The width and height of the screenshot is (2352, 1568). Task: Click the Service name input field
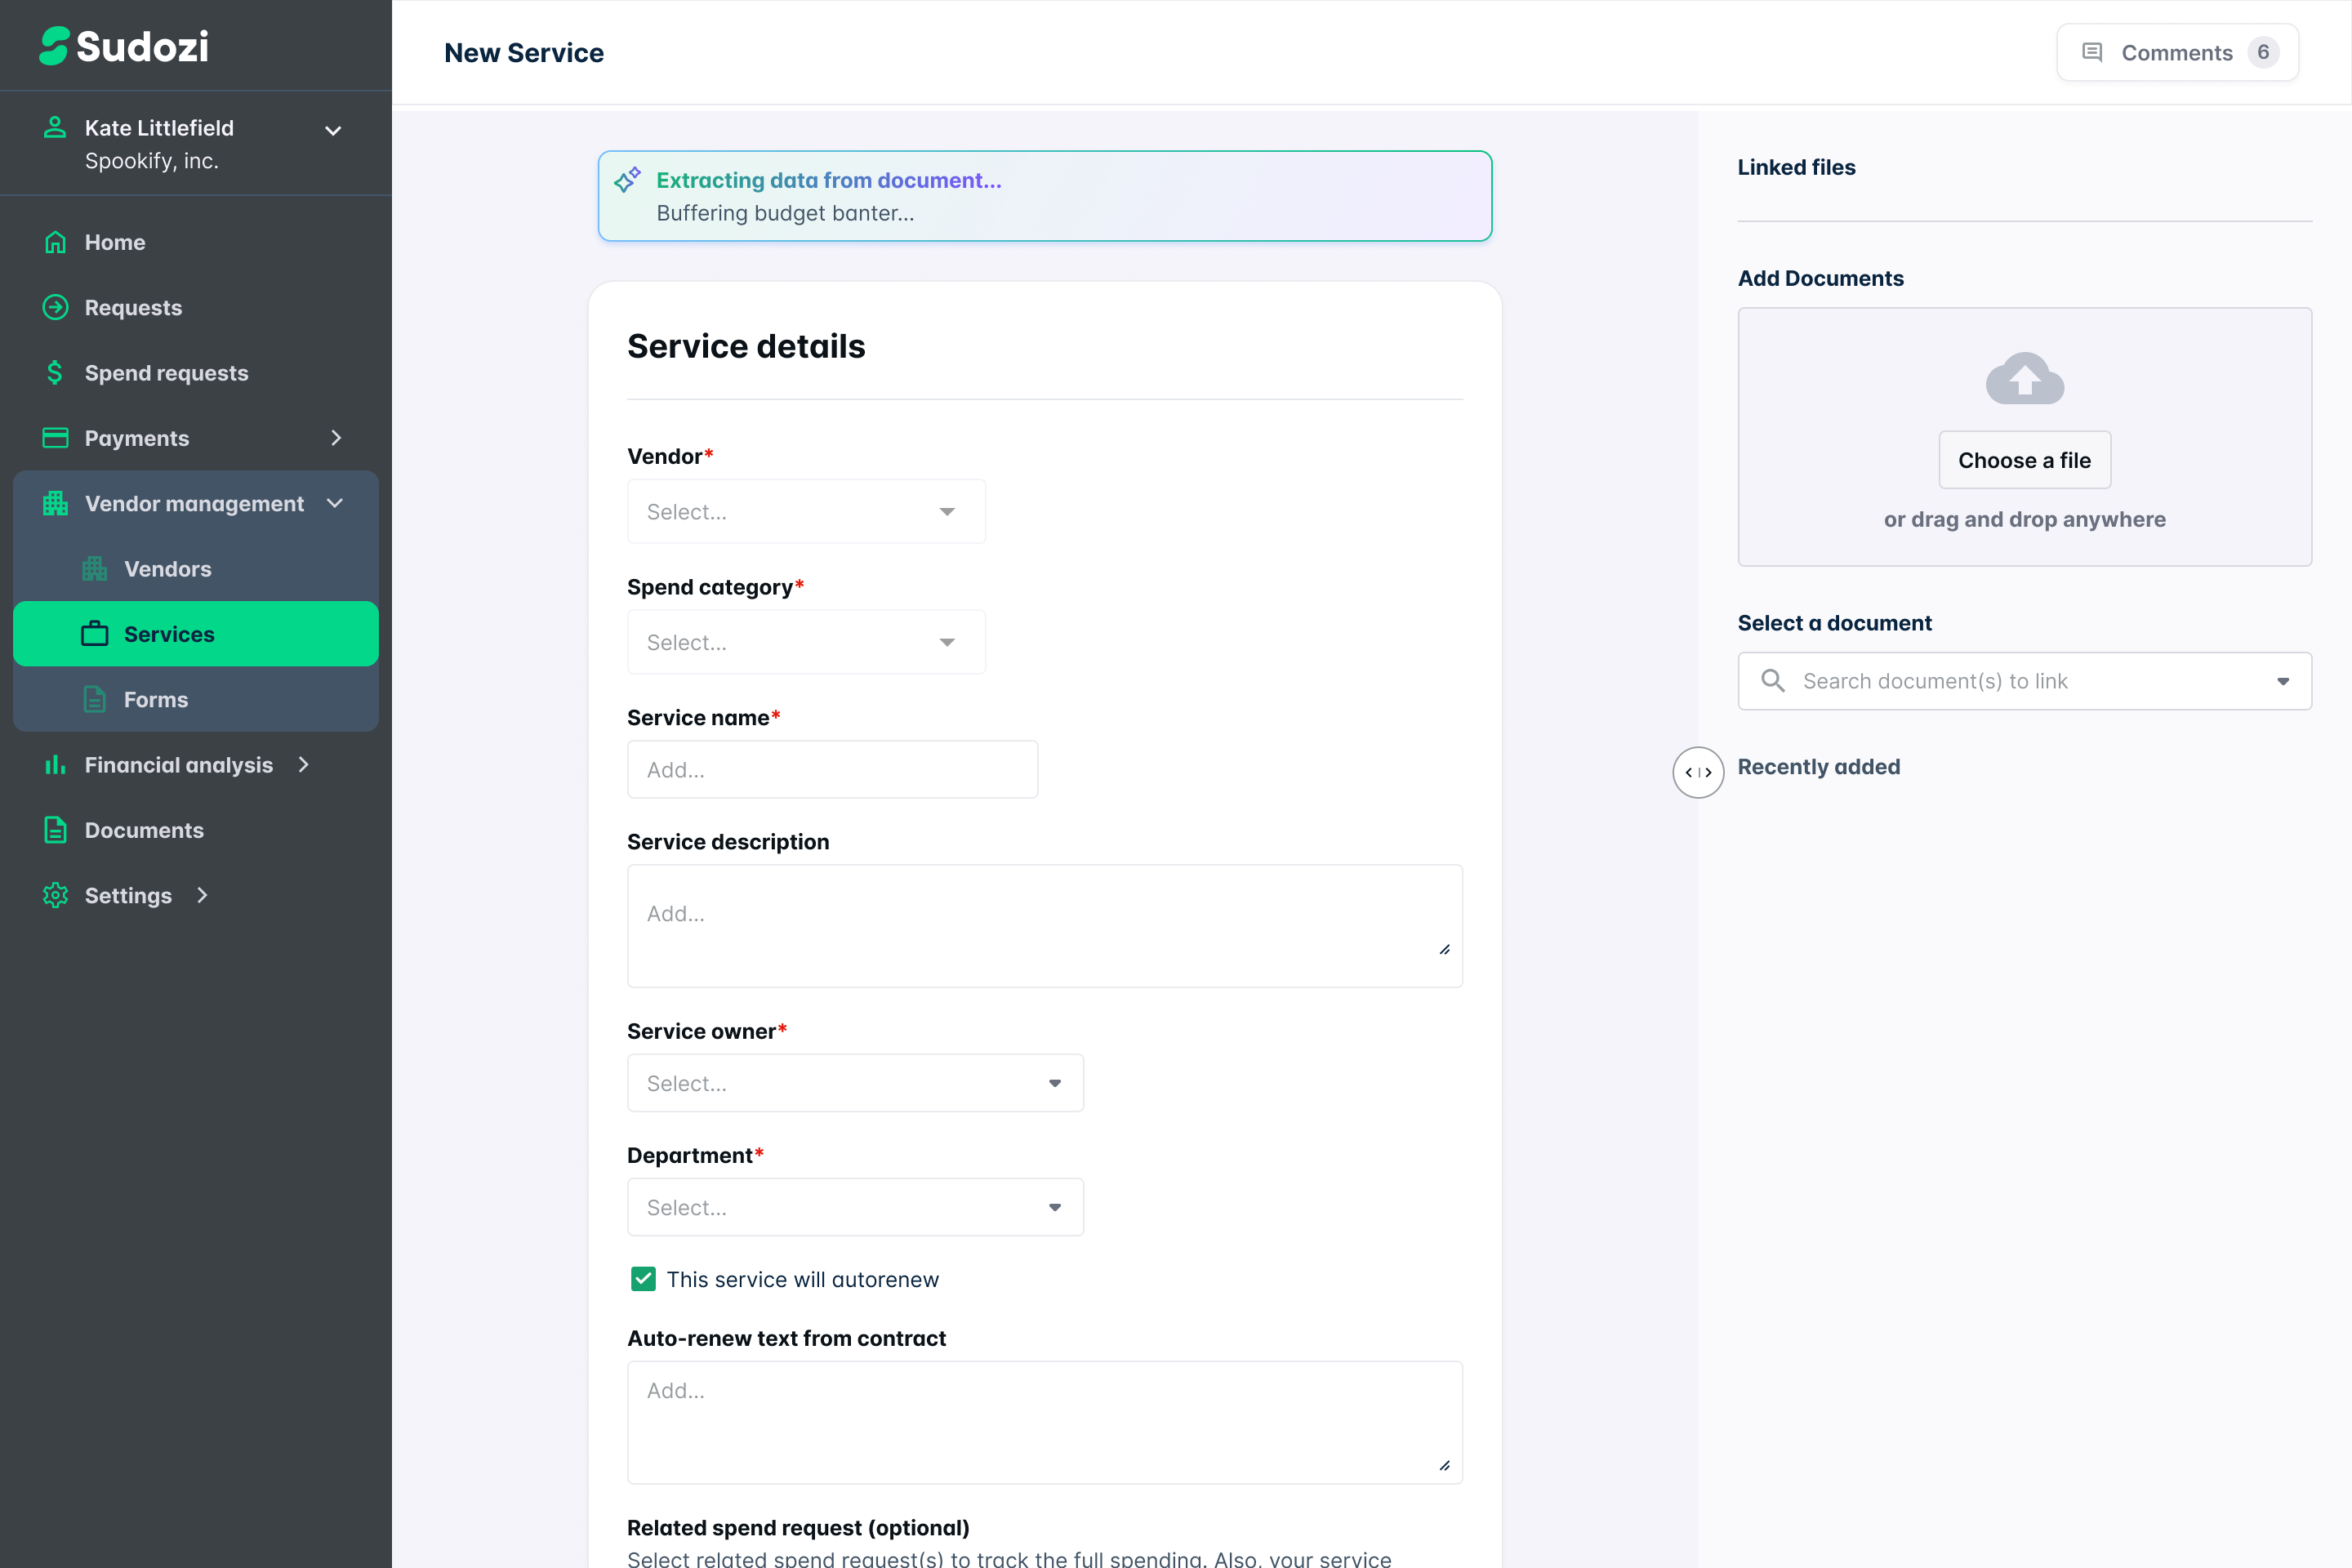[832, 770]
